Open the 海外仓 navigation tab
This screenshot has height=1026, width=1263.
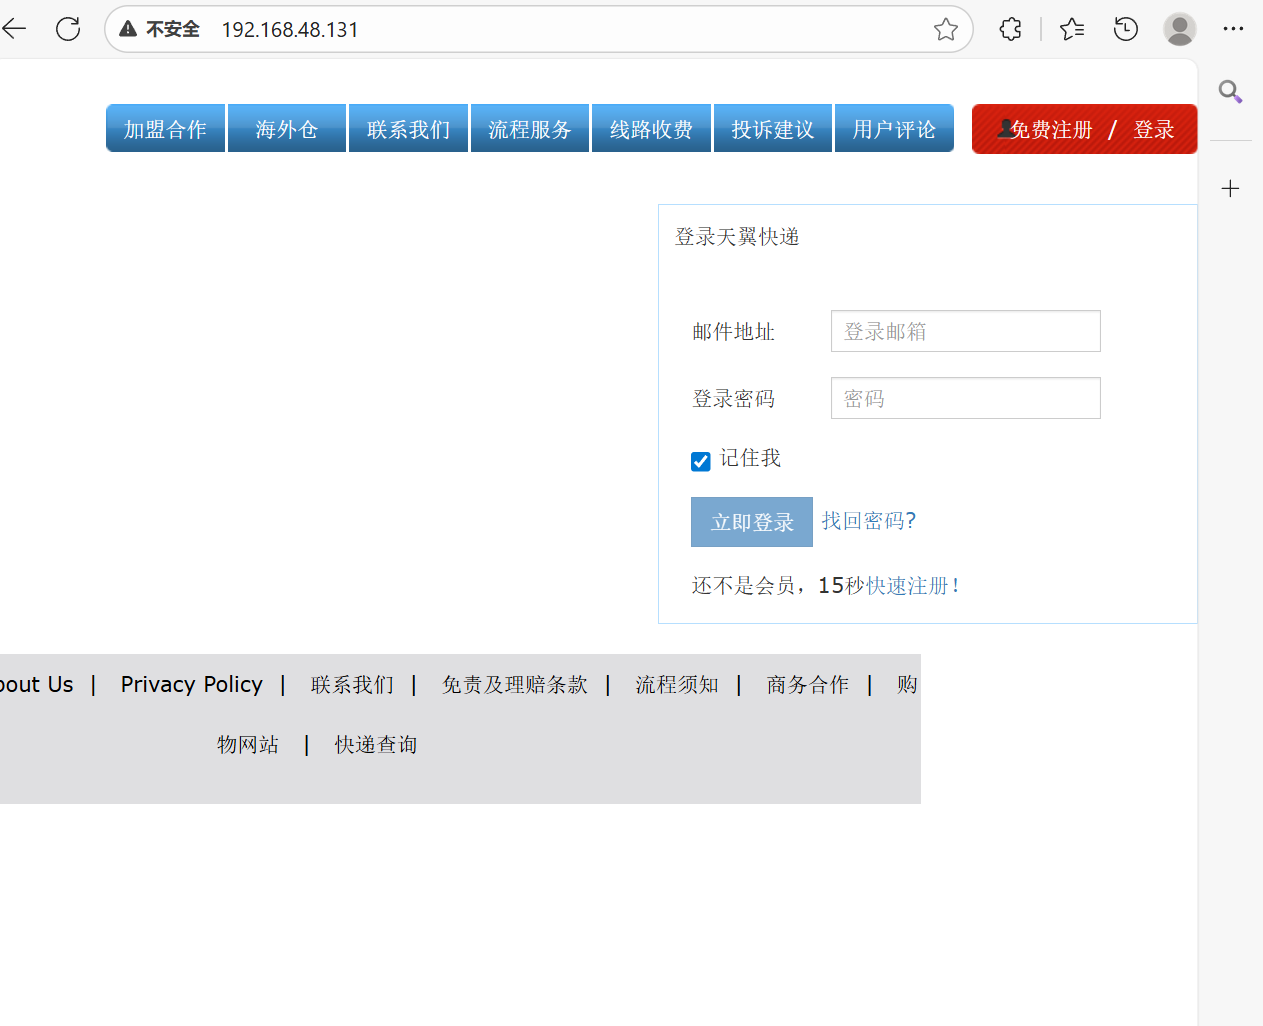click(x=287, y=129)
